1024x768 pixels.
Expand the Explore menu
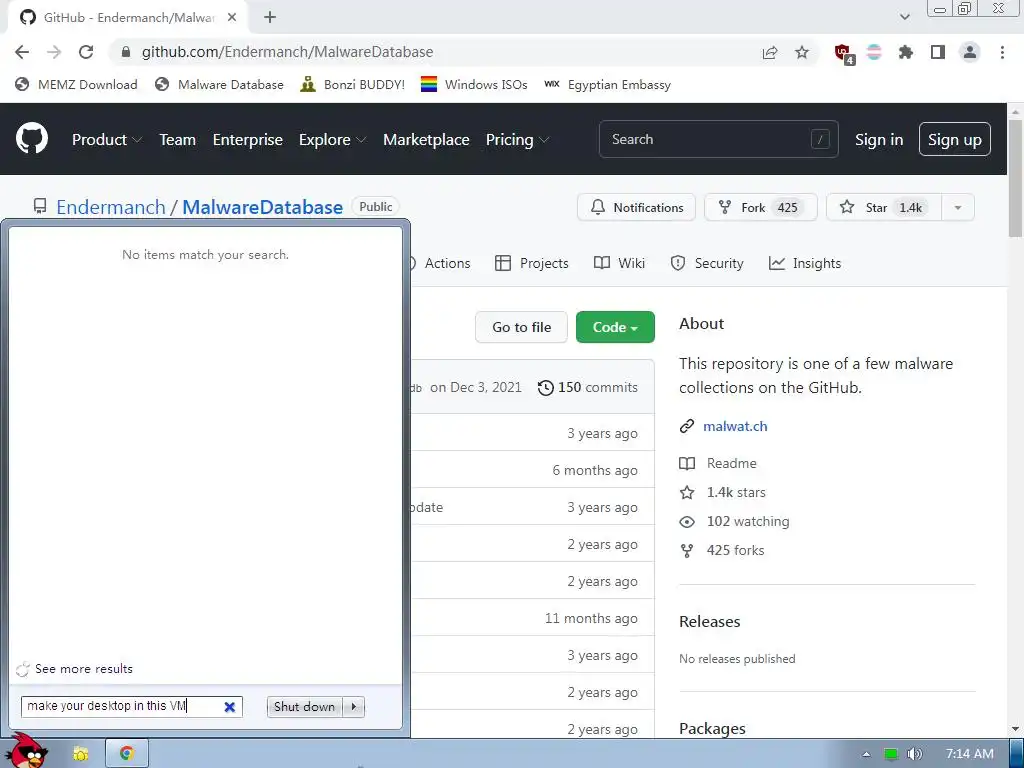(x=332, y=139)
